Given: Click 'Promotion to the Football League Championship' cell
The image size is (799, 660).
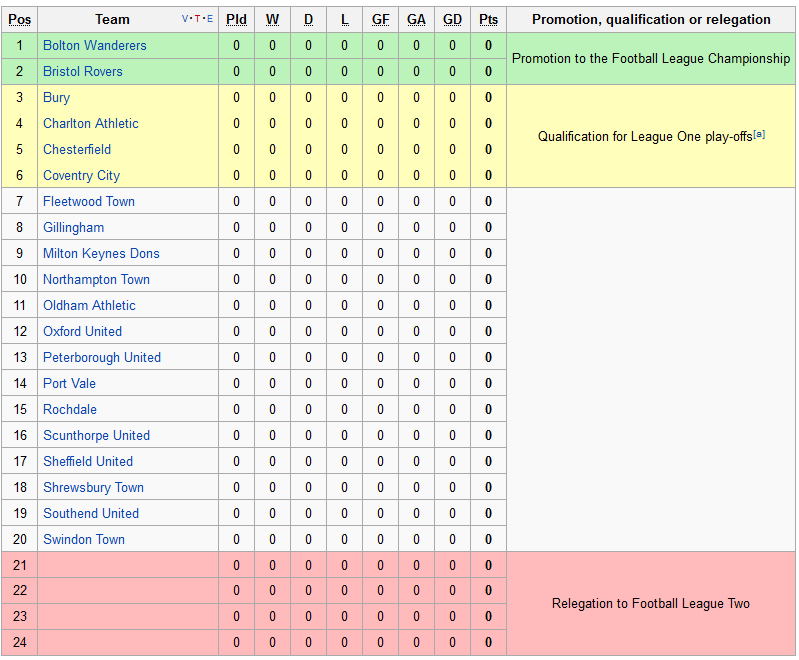Looking at the screenshot, I should point(651,59).
